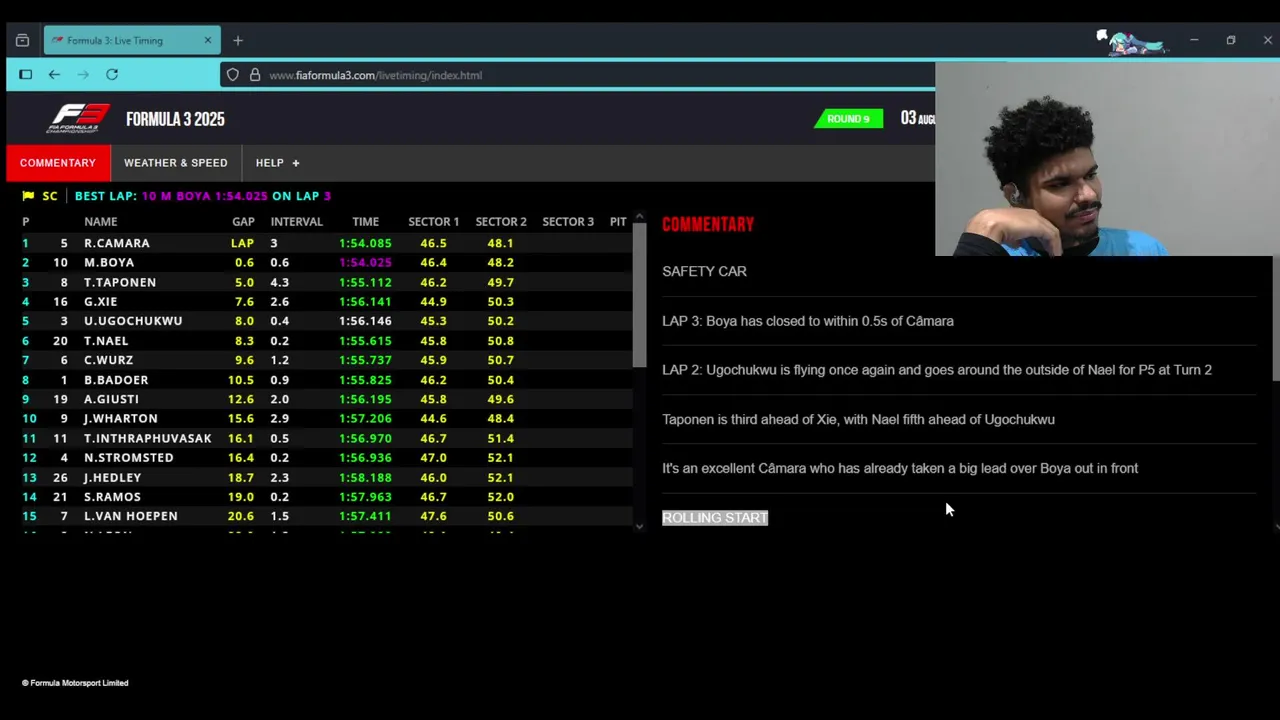The height and width of the screenshot is (720, 1280).
Task: Click the purple 1:54.025 lap time
Action: [x=365, y=263]
